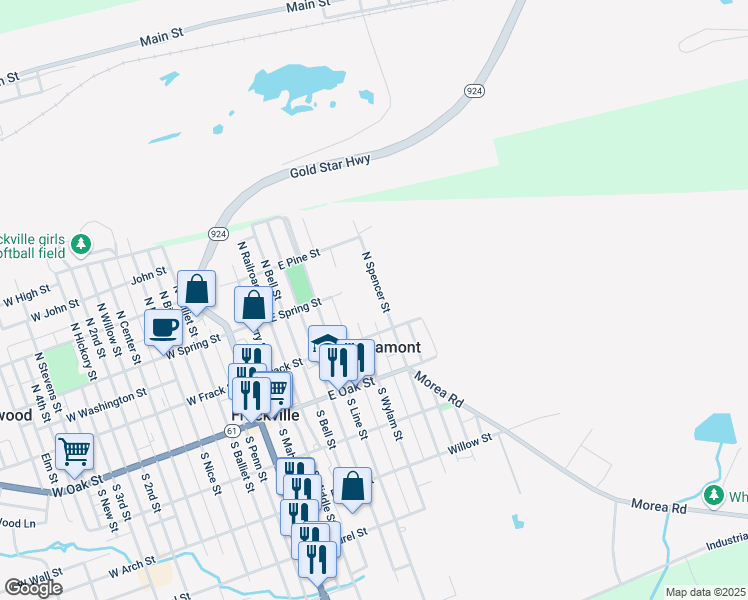Select the shopping bag marker east of S Line St
Image resolution: width=748 pixels, height=600 pixels.
tap(352, 489)
